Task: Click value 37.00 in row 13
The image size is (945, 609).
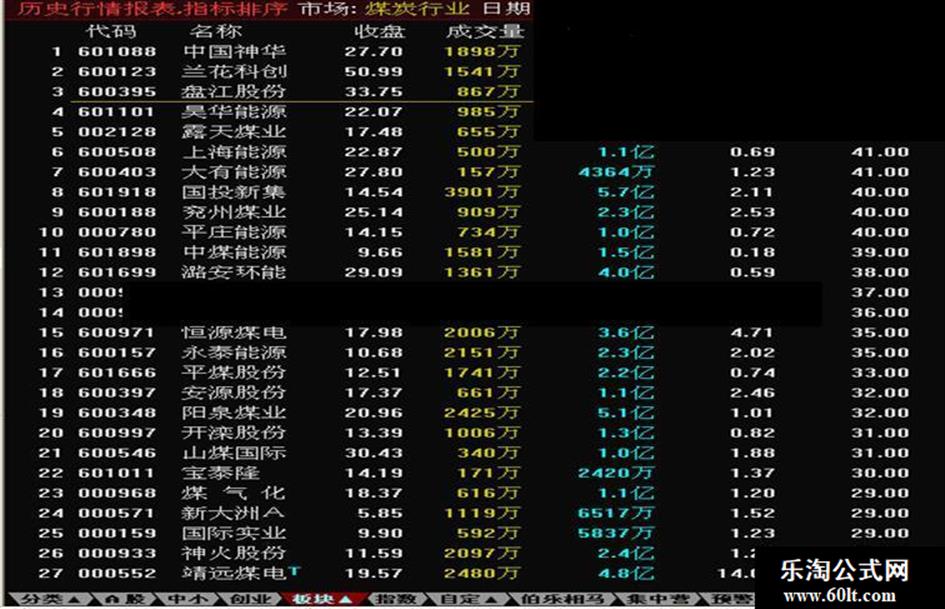Action: click(880, 292)
